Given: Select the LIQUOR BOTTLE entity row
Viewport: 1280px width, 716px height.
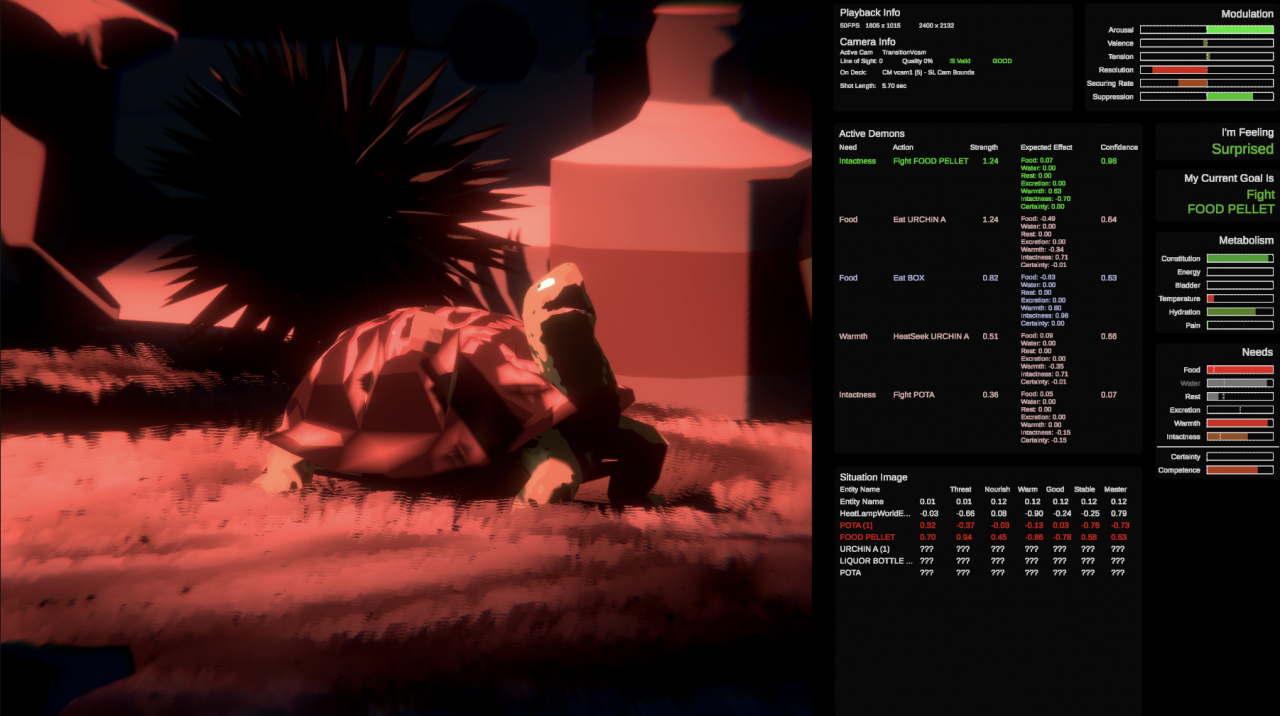Looking at the screenshot, I should click(876, 561).
